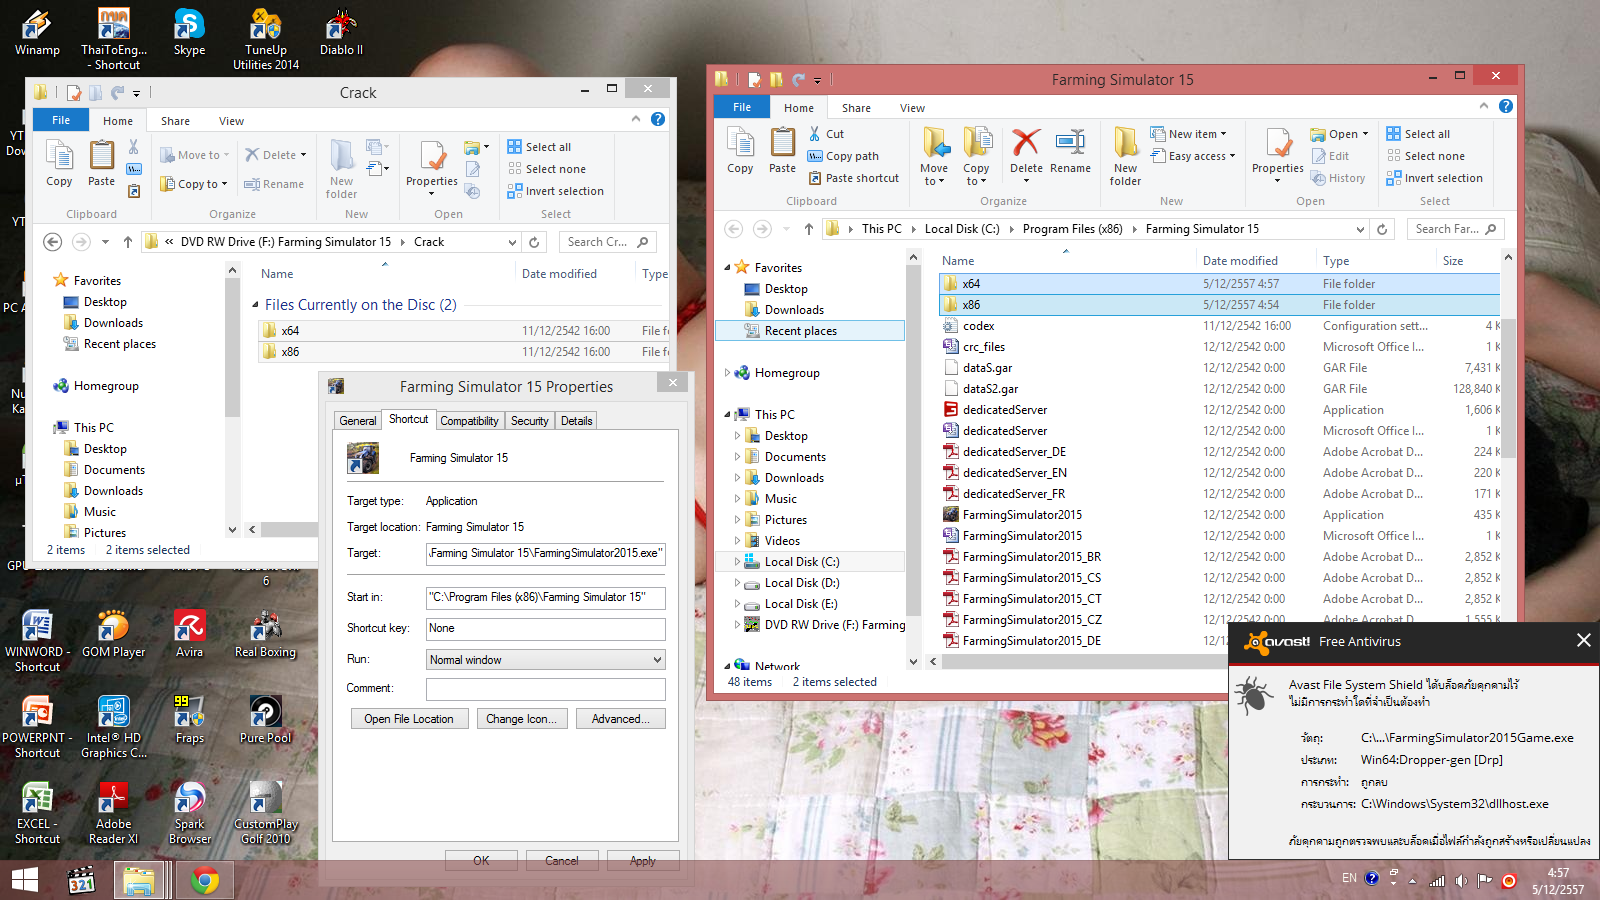Click Paste shortcut in Farming Simulator ribbon
The height and width of the screenshot is (900, 1600).
pyautogui.click(x=853, y=178)
